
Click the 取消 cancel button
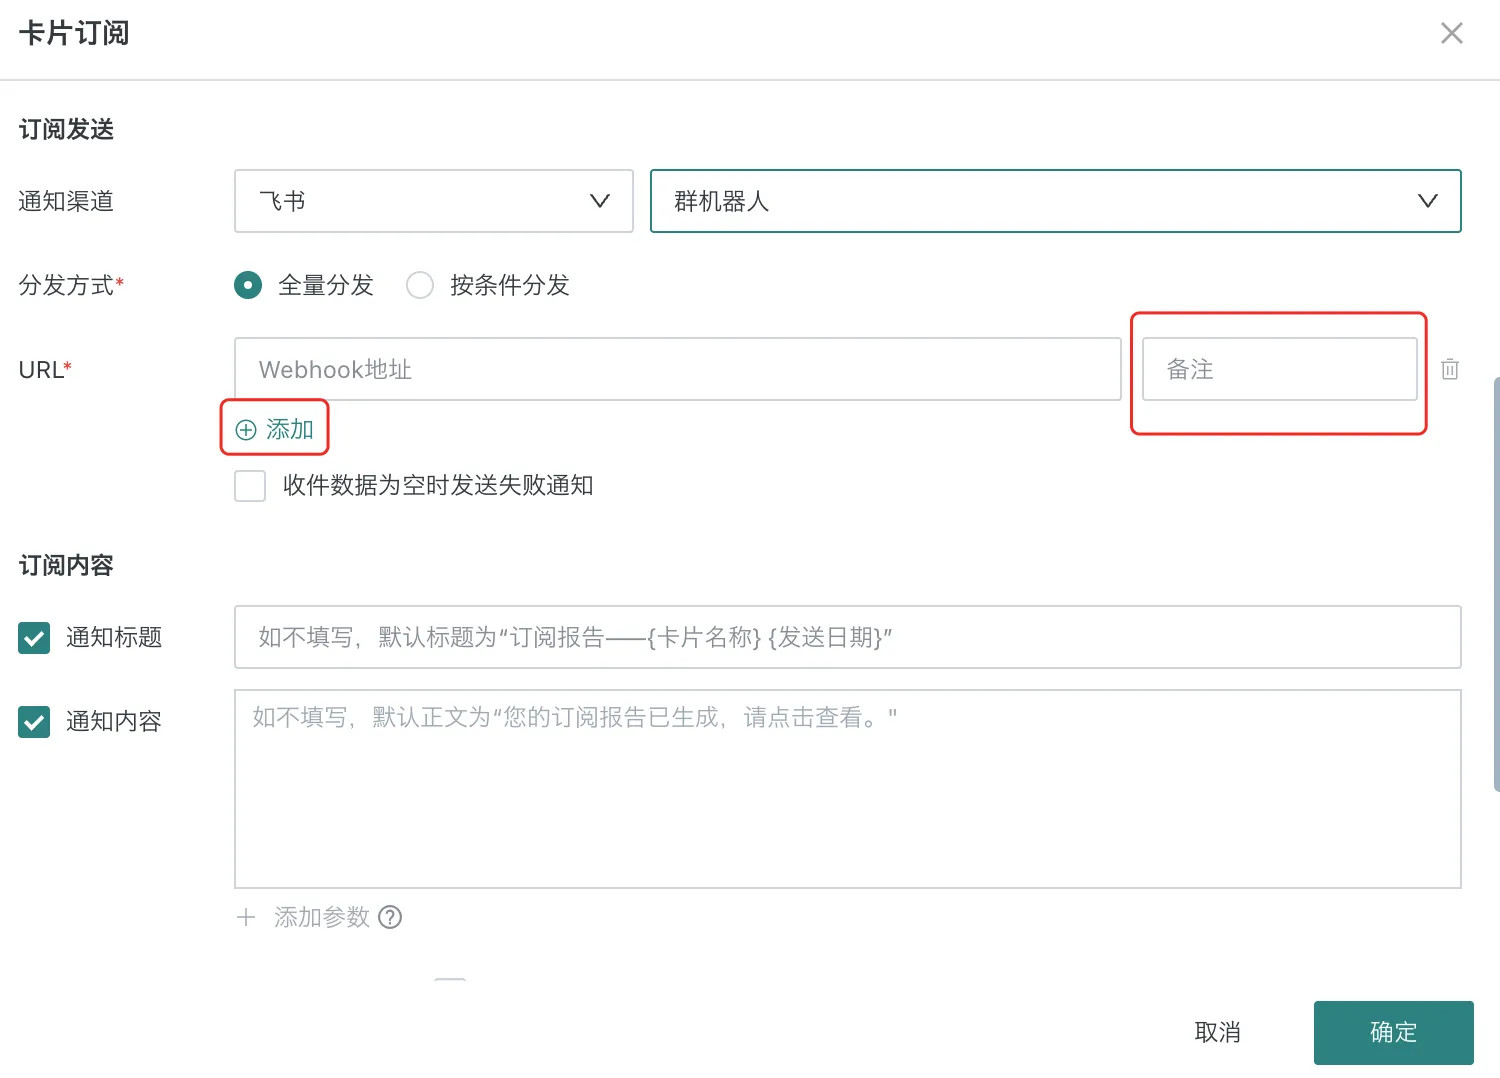point(1217,1032)
